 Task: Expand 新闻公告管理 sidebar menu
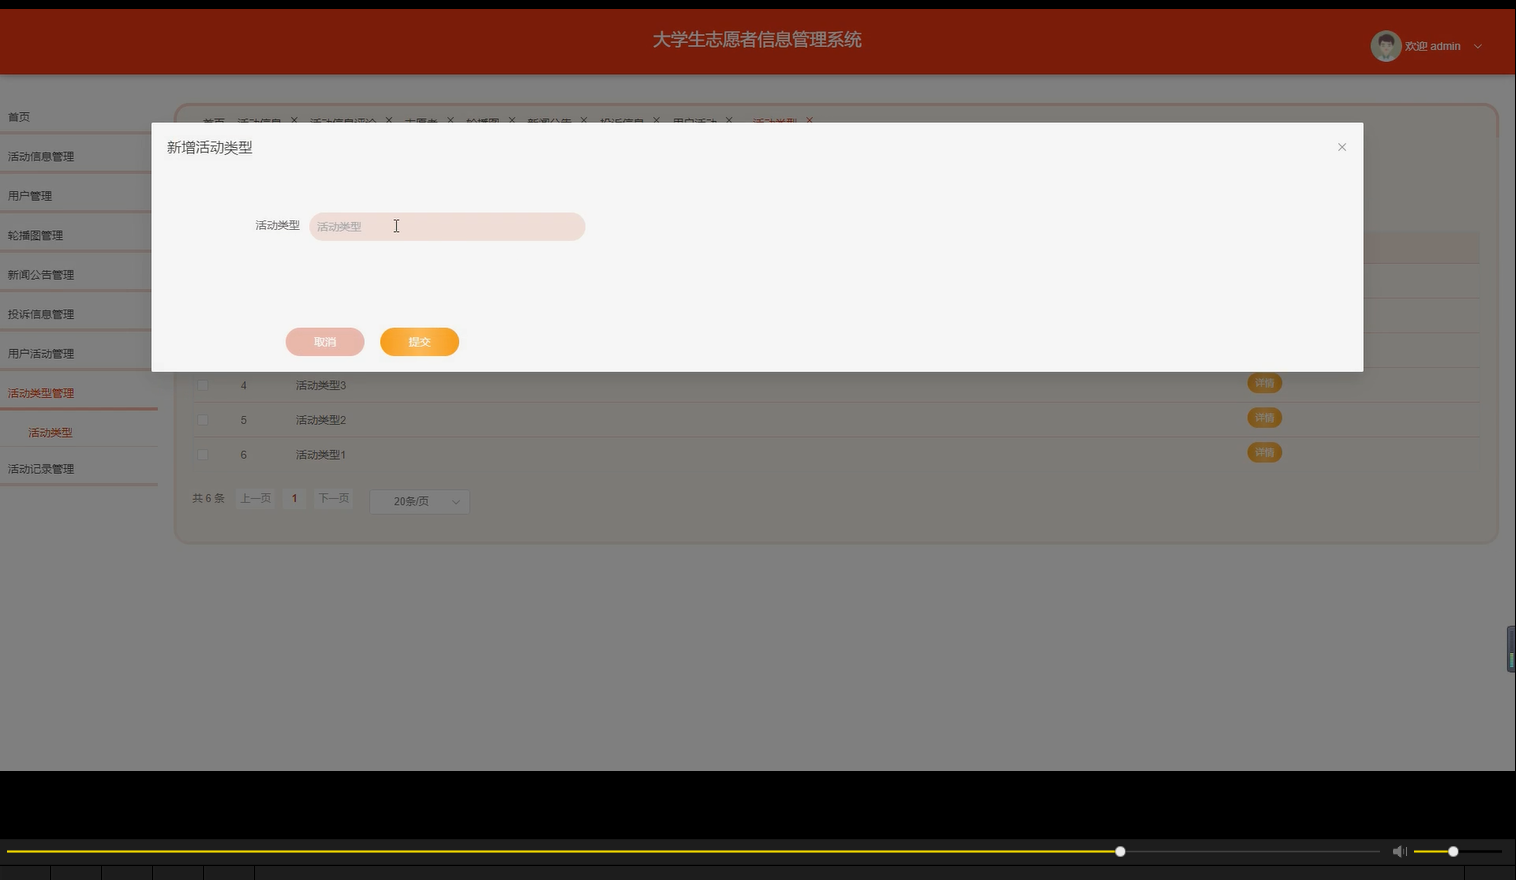point(41,275)
